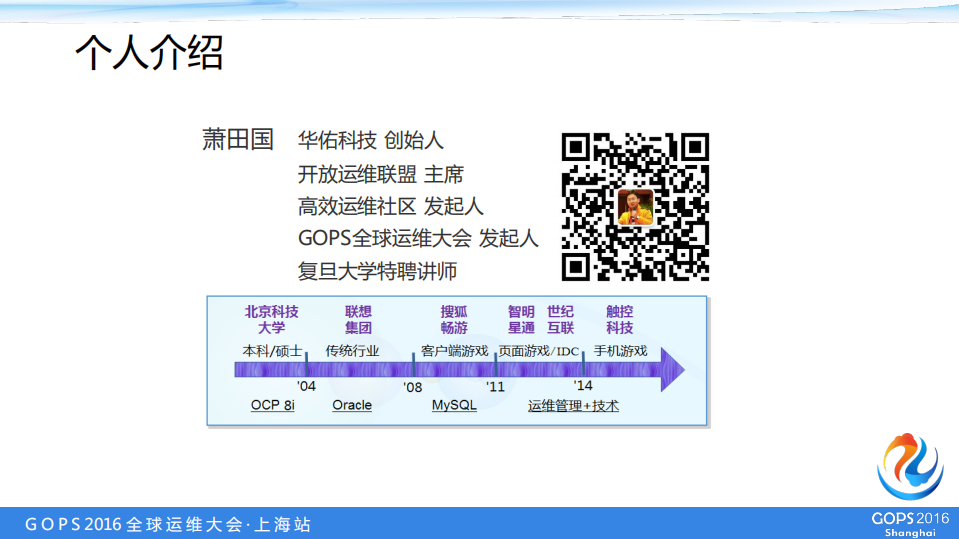Click the 智明星通 heading
Image resolution: width=959 pixels, height=539 pixels.
point(521,320)
